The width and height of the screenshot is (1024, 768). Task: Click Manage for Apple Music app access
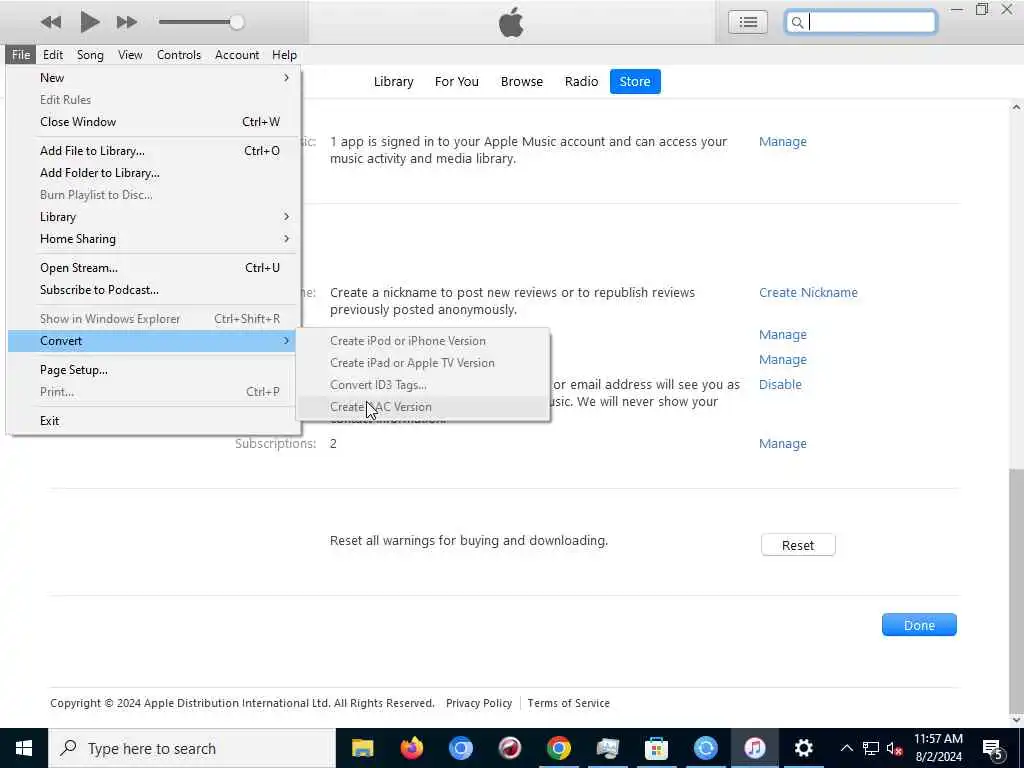click(782, 142)
